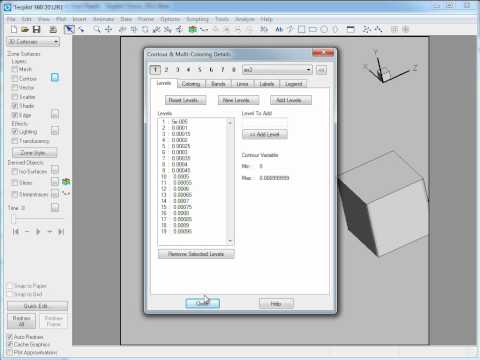Select the Rectangle geometry tool
Viewport: 480px width, 360px height.
[313, 29]
